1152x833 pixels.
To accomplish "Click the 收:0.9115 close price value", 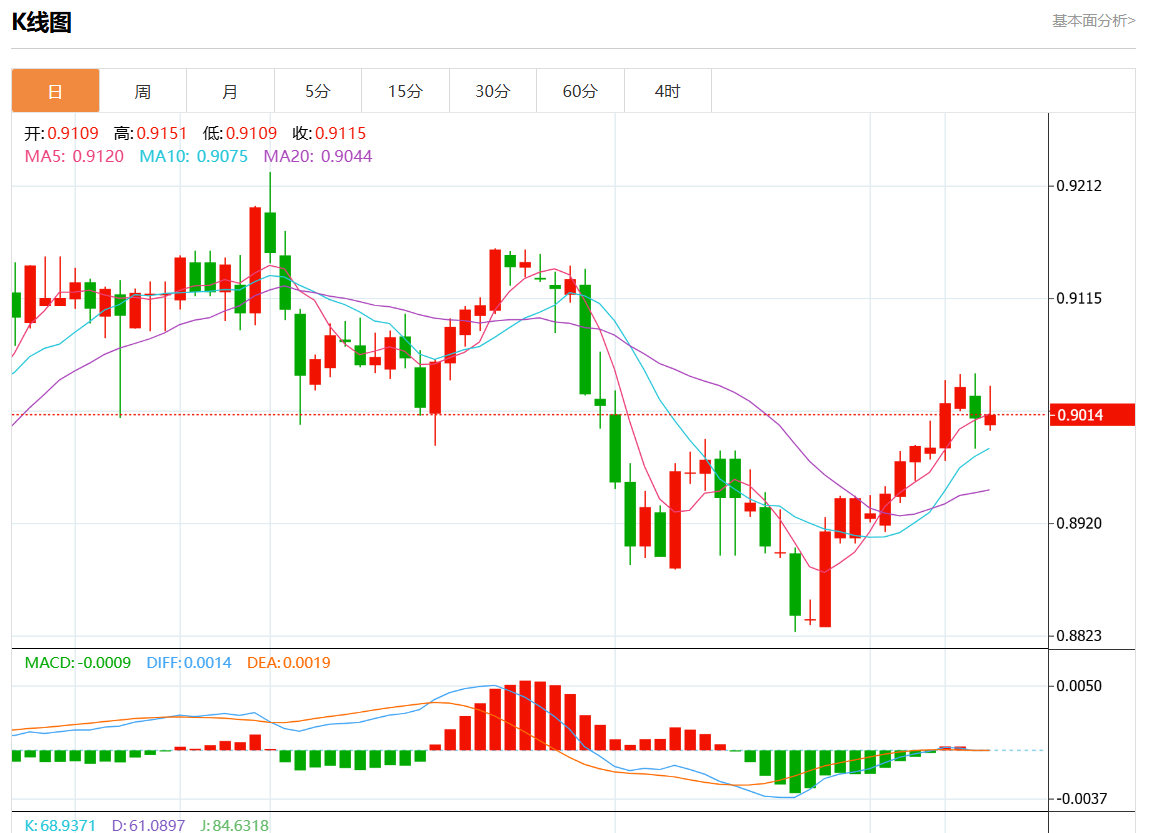I will coord(329,133).
